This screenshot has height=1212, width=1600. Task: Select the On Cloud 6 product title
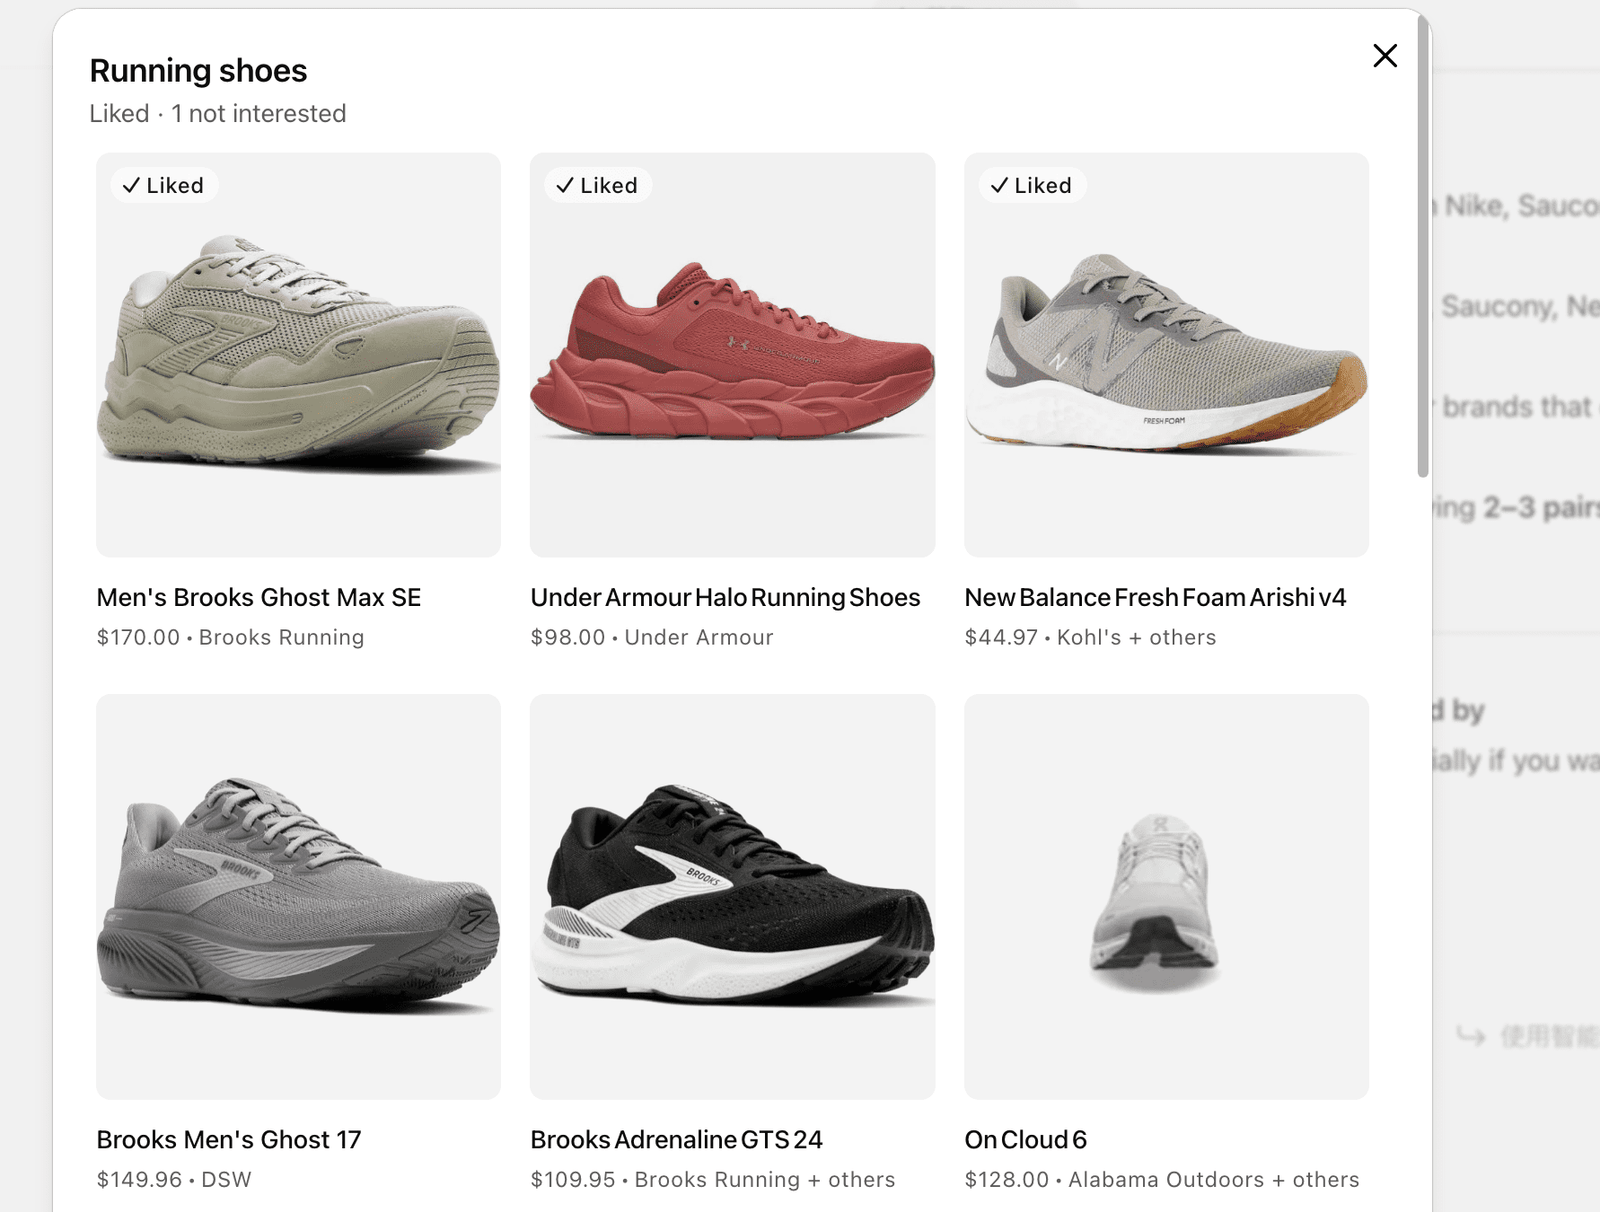1025,1140
